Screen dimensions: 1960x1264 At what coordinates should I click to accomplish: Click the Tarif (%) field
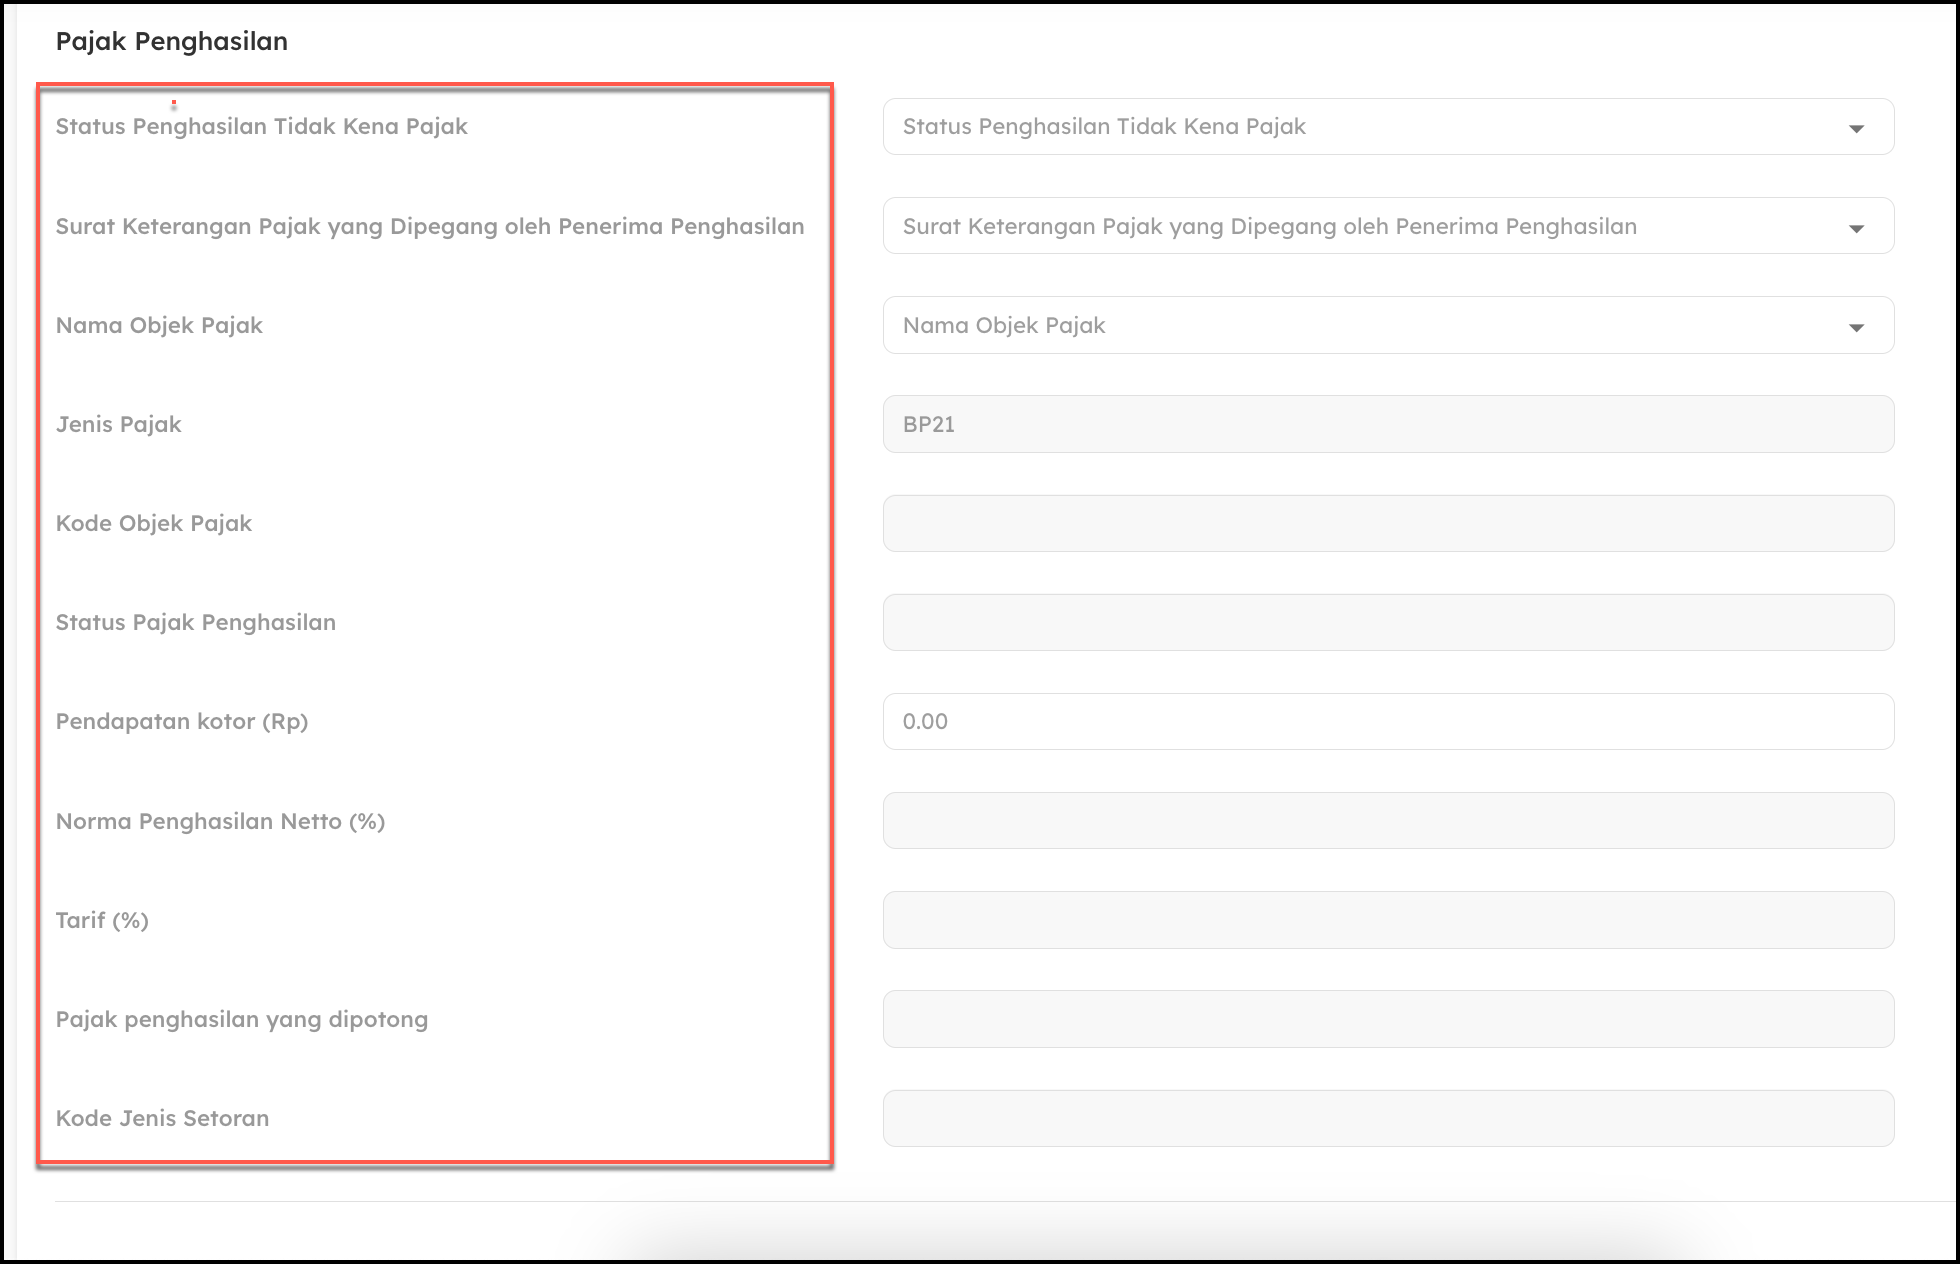pyautogui.click(x=1388, y=920)
